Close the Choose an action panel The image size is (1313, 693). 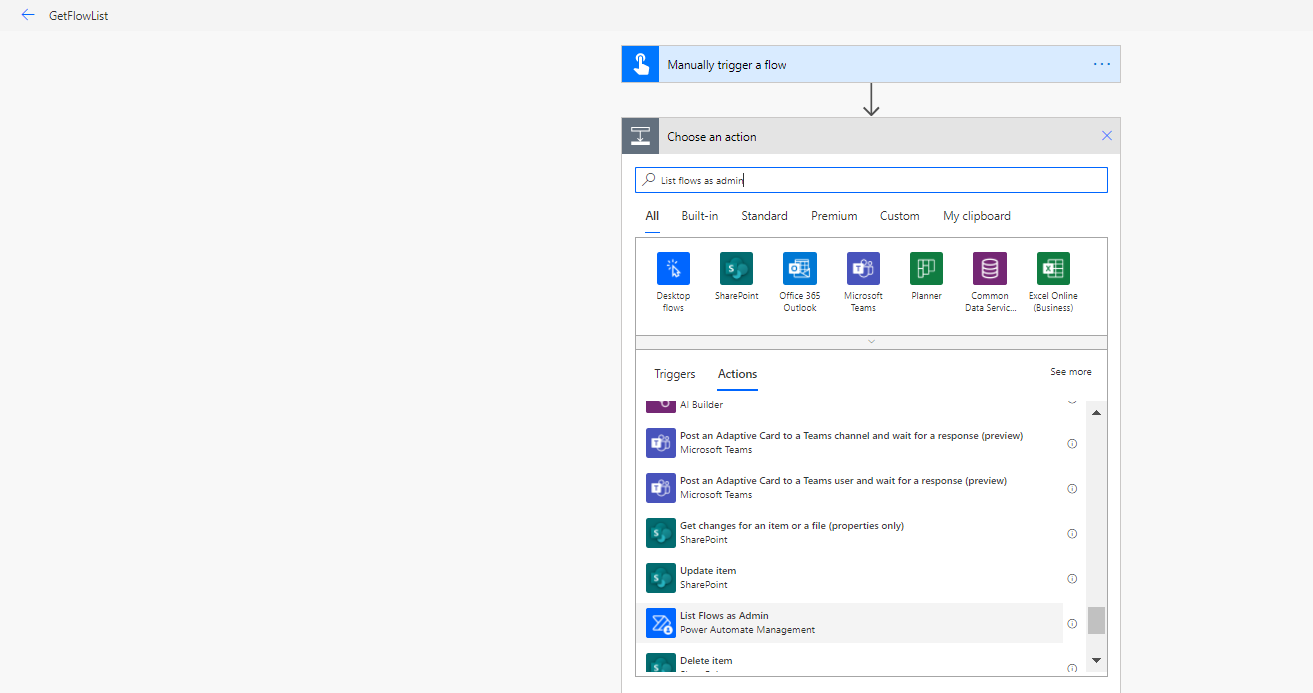1106,136
